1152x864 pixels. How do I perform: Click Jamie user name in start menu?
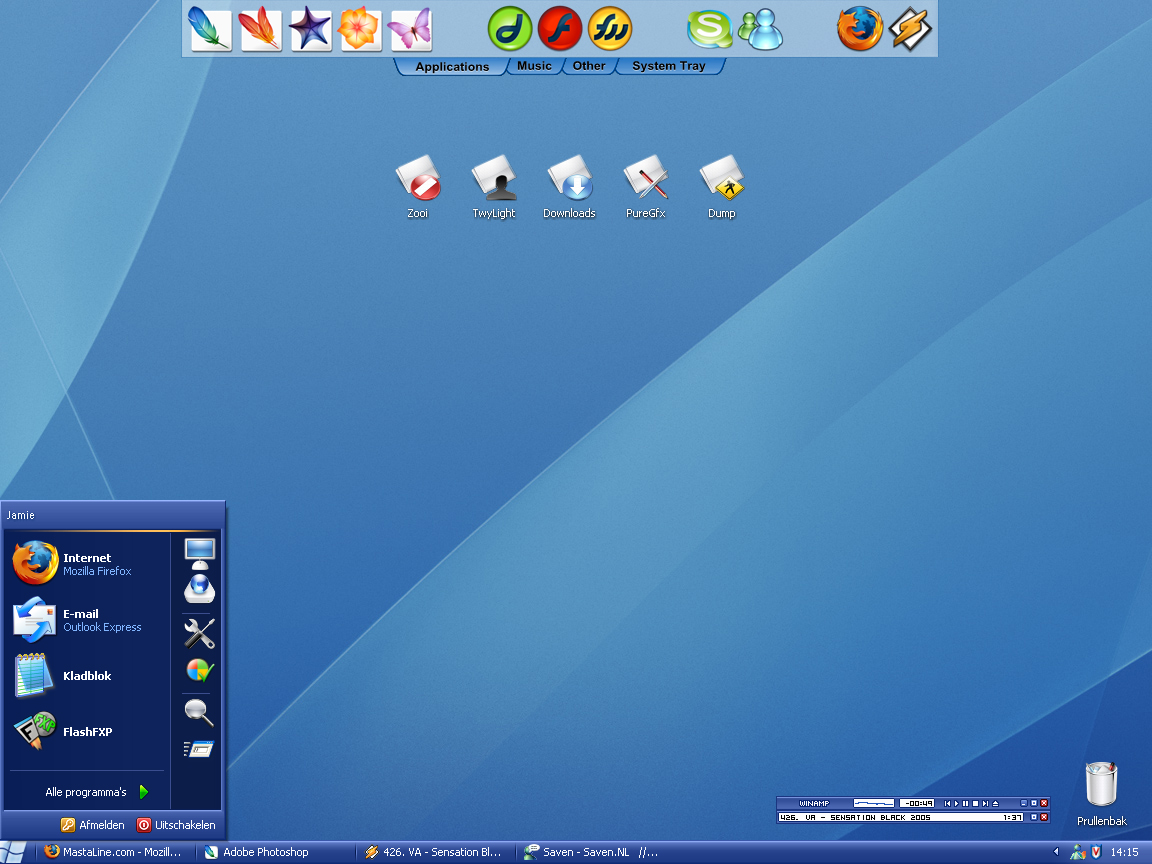pyautogui.click(x=21, y=515)
